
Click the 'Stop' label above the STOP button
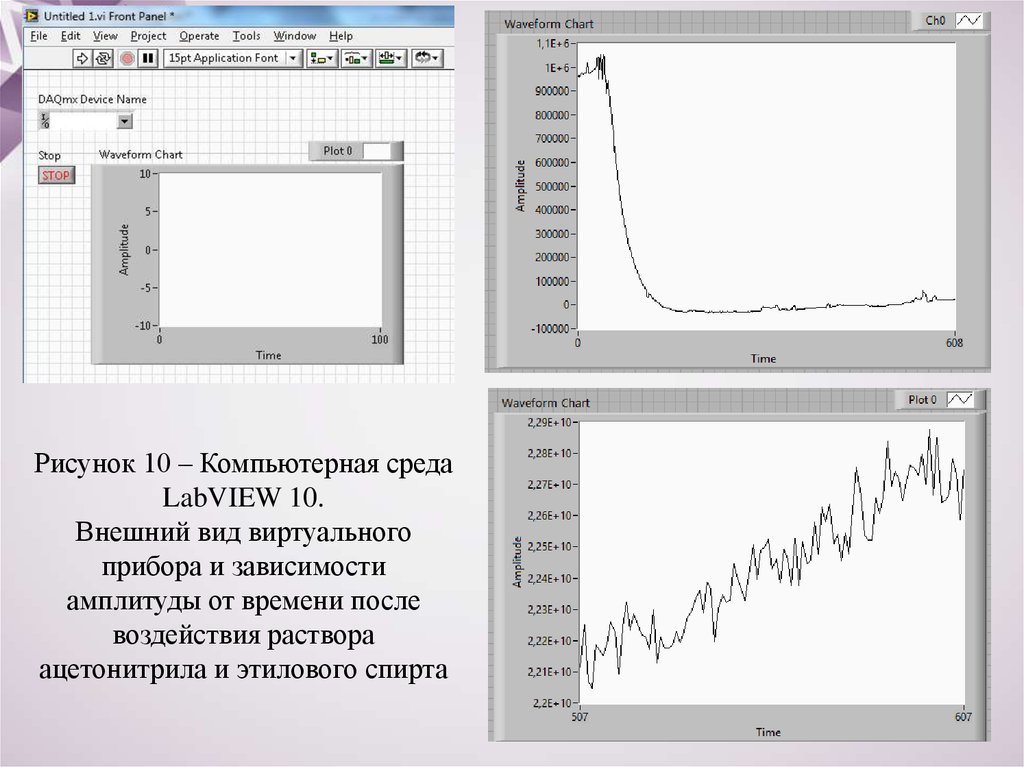point(49,155)
